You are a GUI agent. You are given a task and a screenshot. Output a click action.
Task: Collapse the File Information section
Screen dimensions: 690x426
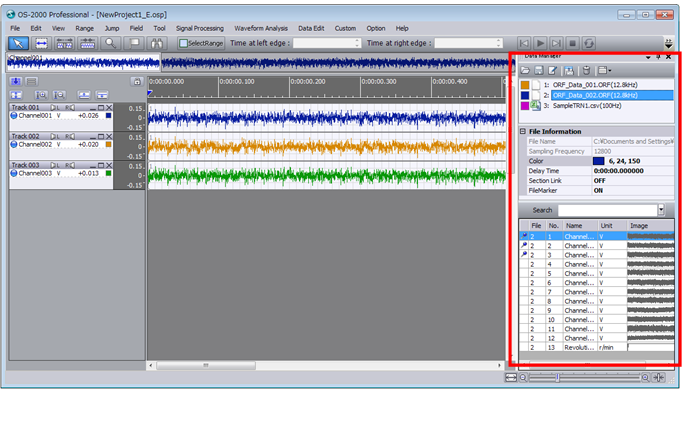click(522, 131)
